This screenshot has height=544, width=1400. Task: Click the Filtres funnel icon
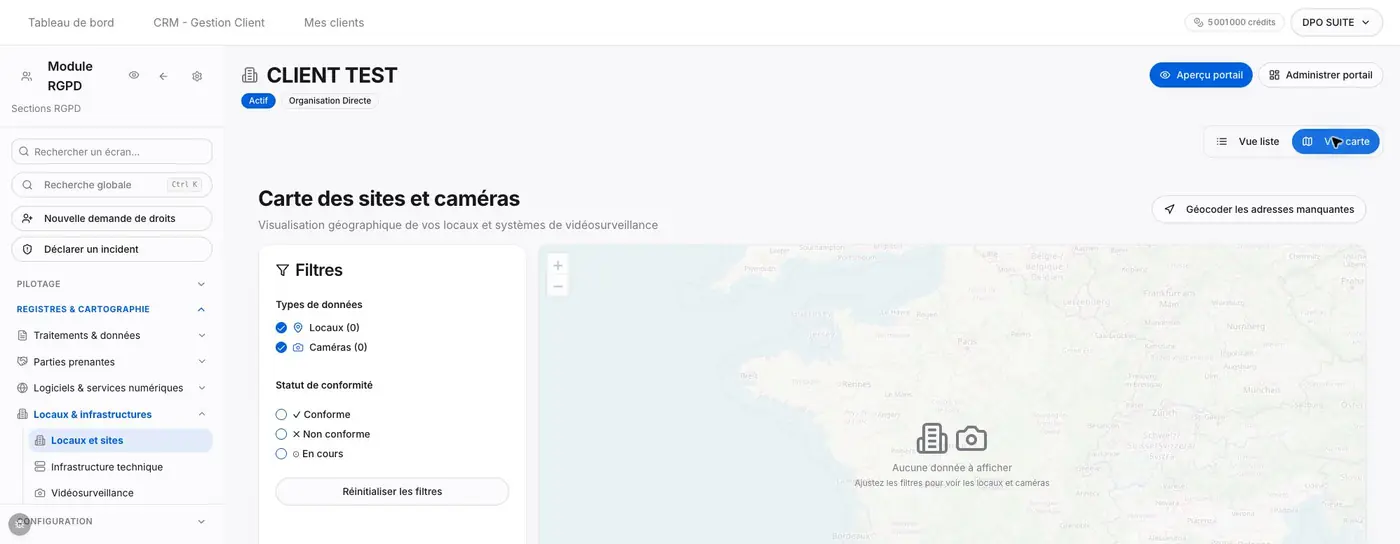(x=283, y=270)
